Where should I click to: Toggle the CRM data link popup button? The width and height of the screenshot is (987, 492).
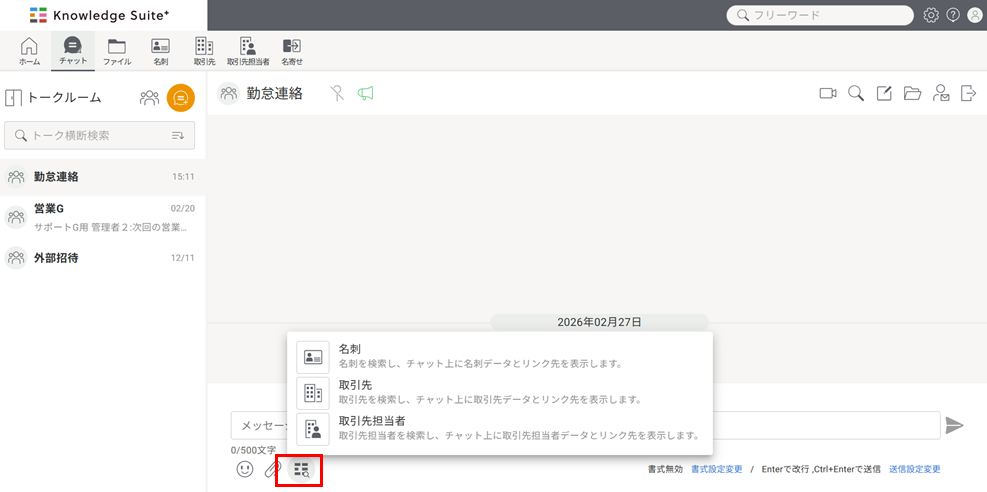pyautogui.click(x=302, y=468)
